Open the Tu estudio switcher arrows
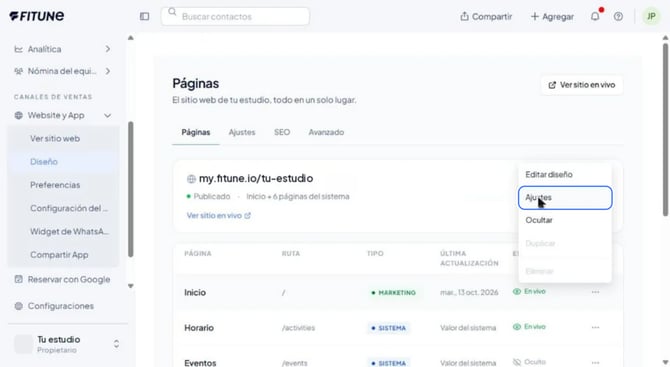 point(116,344)
